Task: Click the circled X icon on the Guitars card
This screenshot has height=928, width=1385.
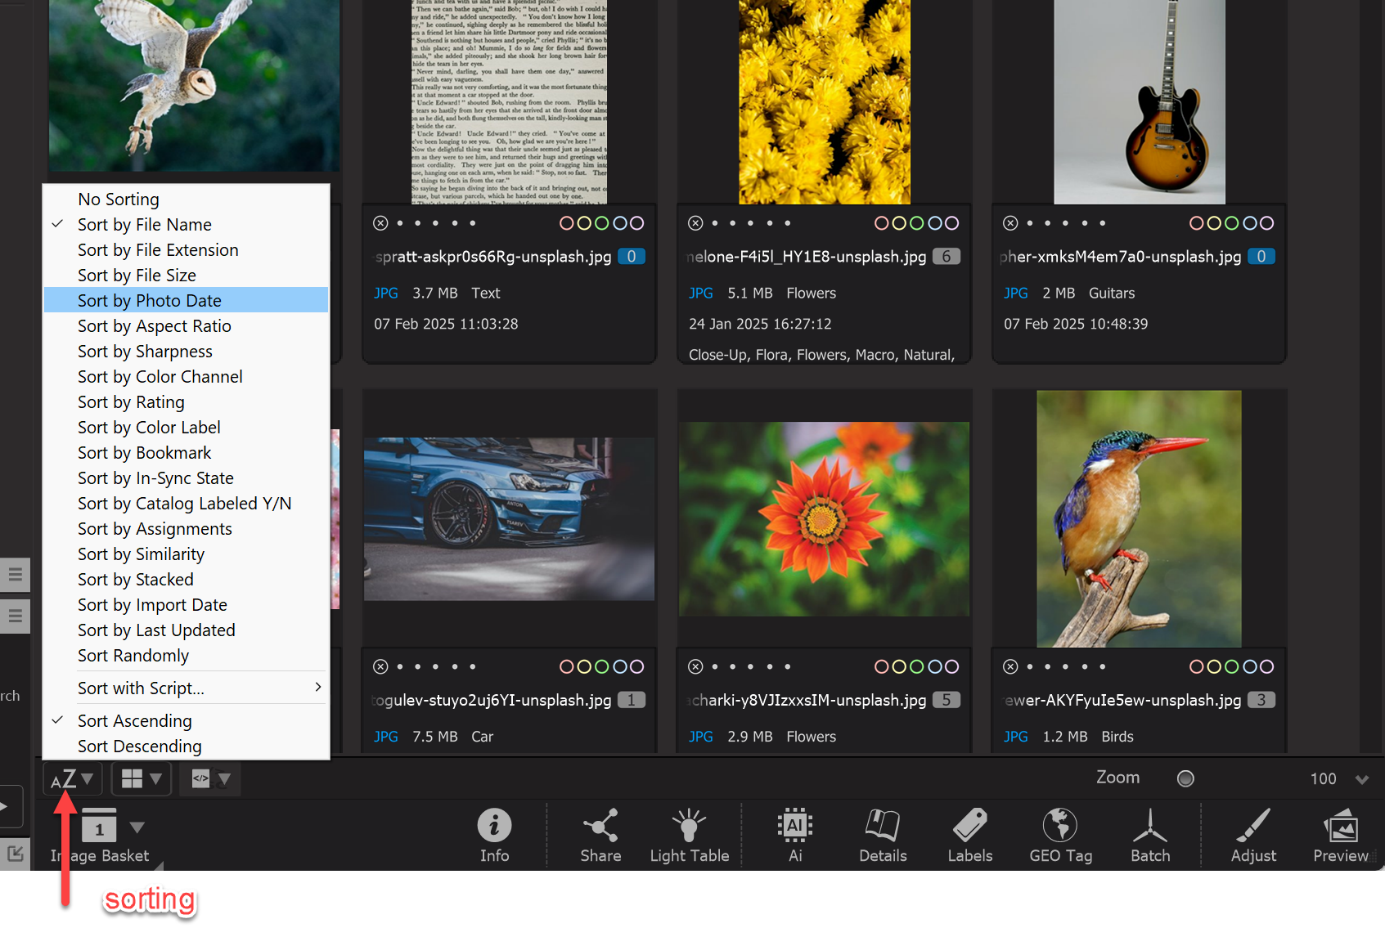Action: coord(1011,223)
